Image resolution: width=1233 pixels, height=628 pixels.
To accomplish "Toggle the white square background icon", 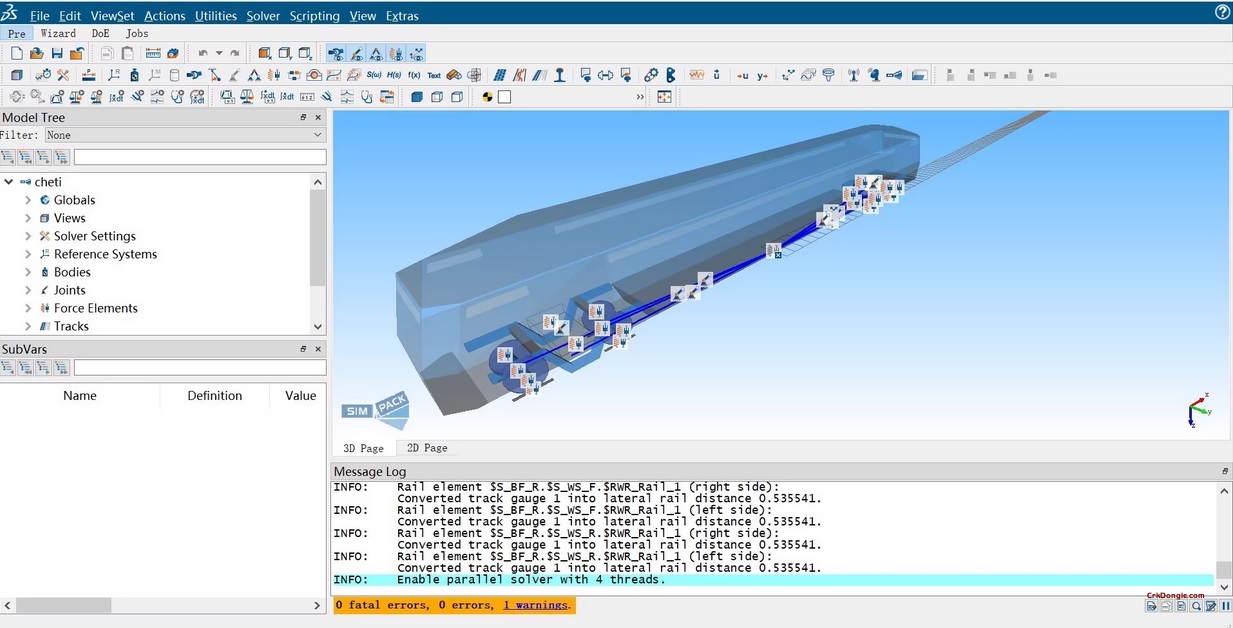I will coord(504,97).
